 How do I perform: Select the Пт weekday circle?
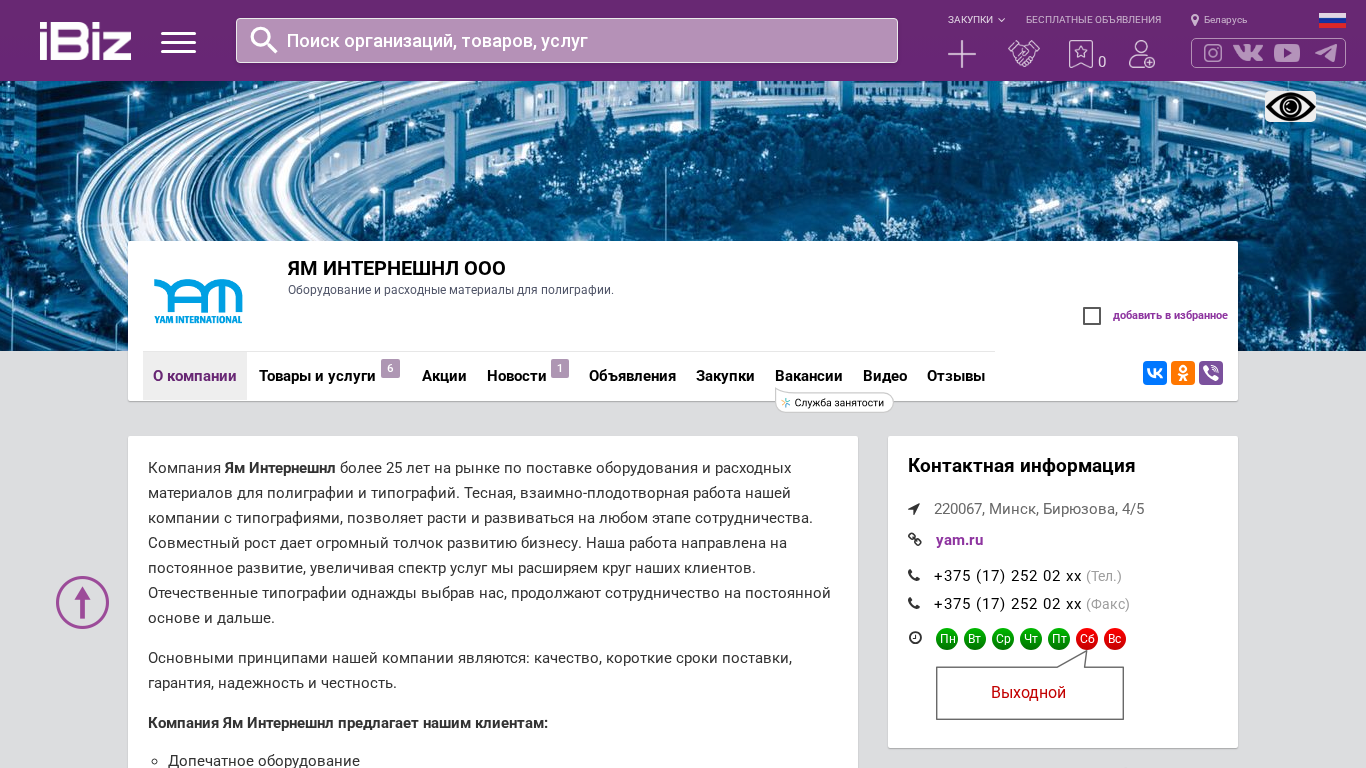click(x=1059, y=639)
